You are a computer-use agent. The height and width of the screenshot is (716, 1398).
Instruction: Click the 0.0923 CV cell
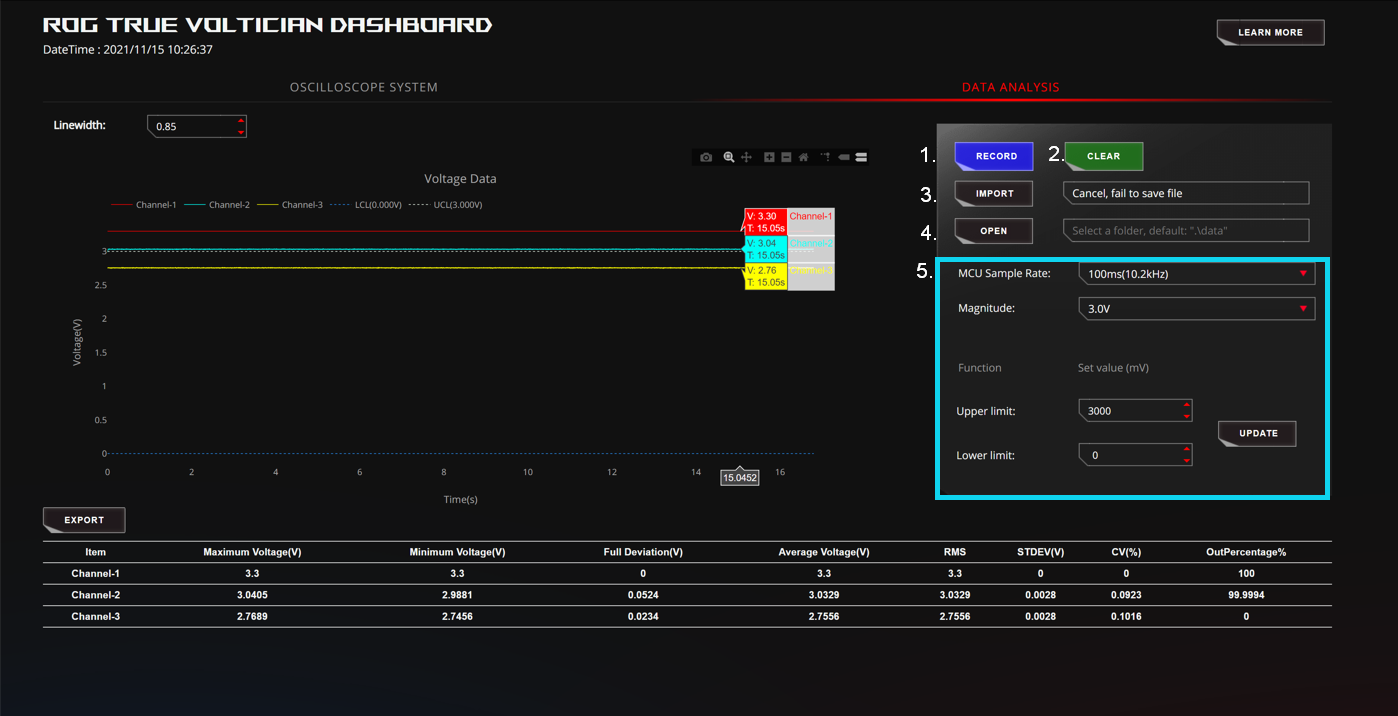point(1126,595)
